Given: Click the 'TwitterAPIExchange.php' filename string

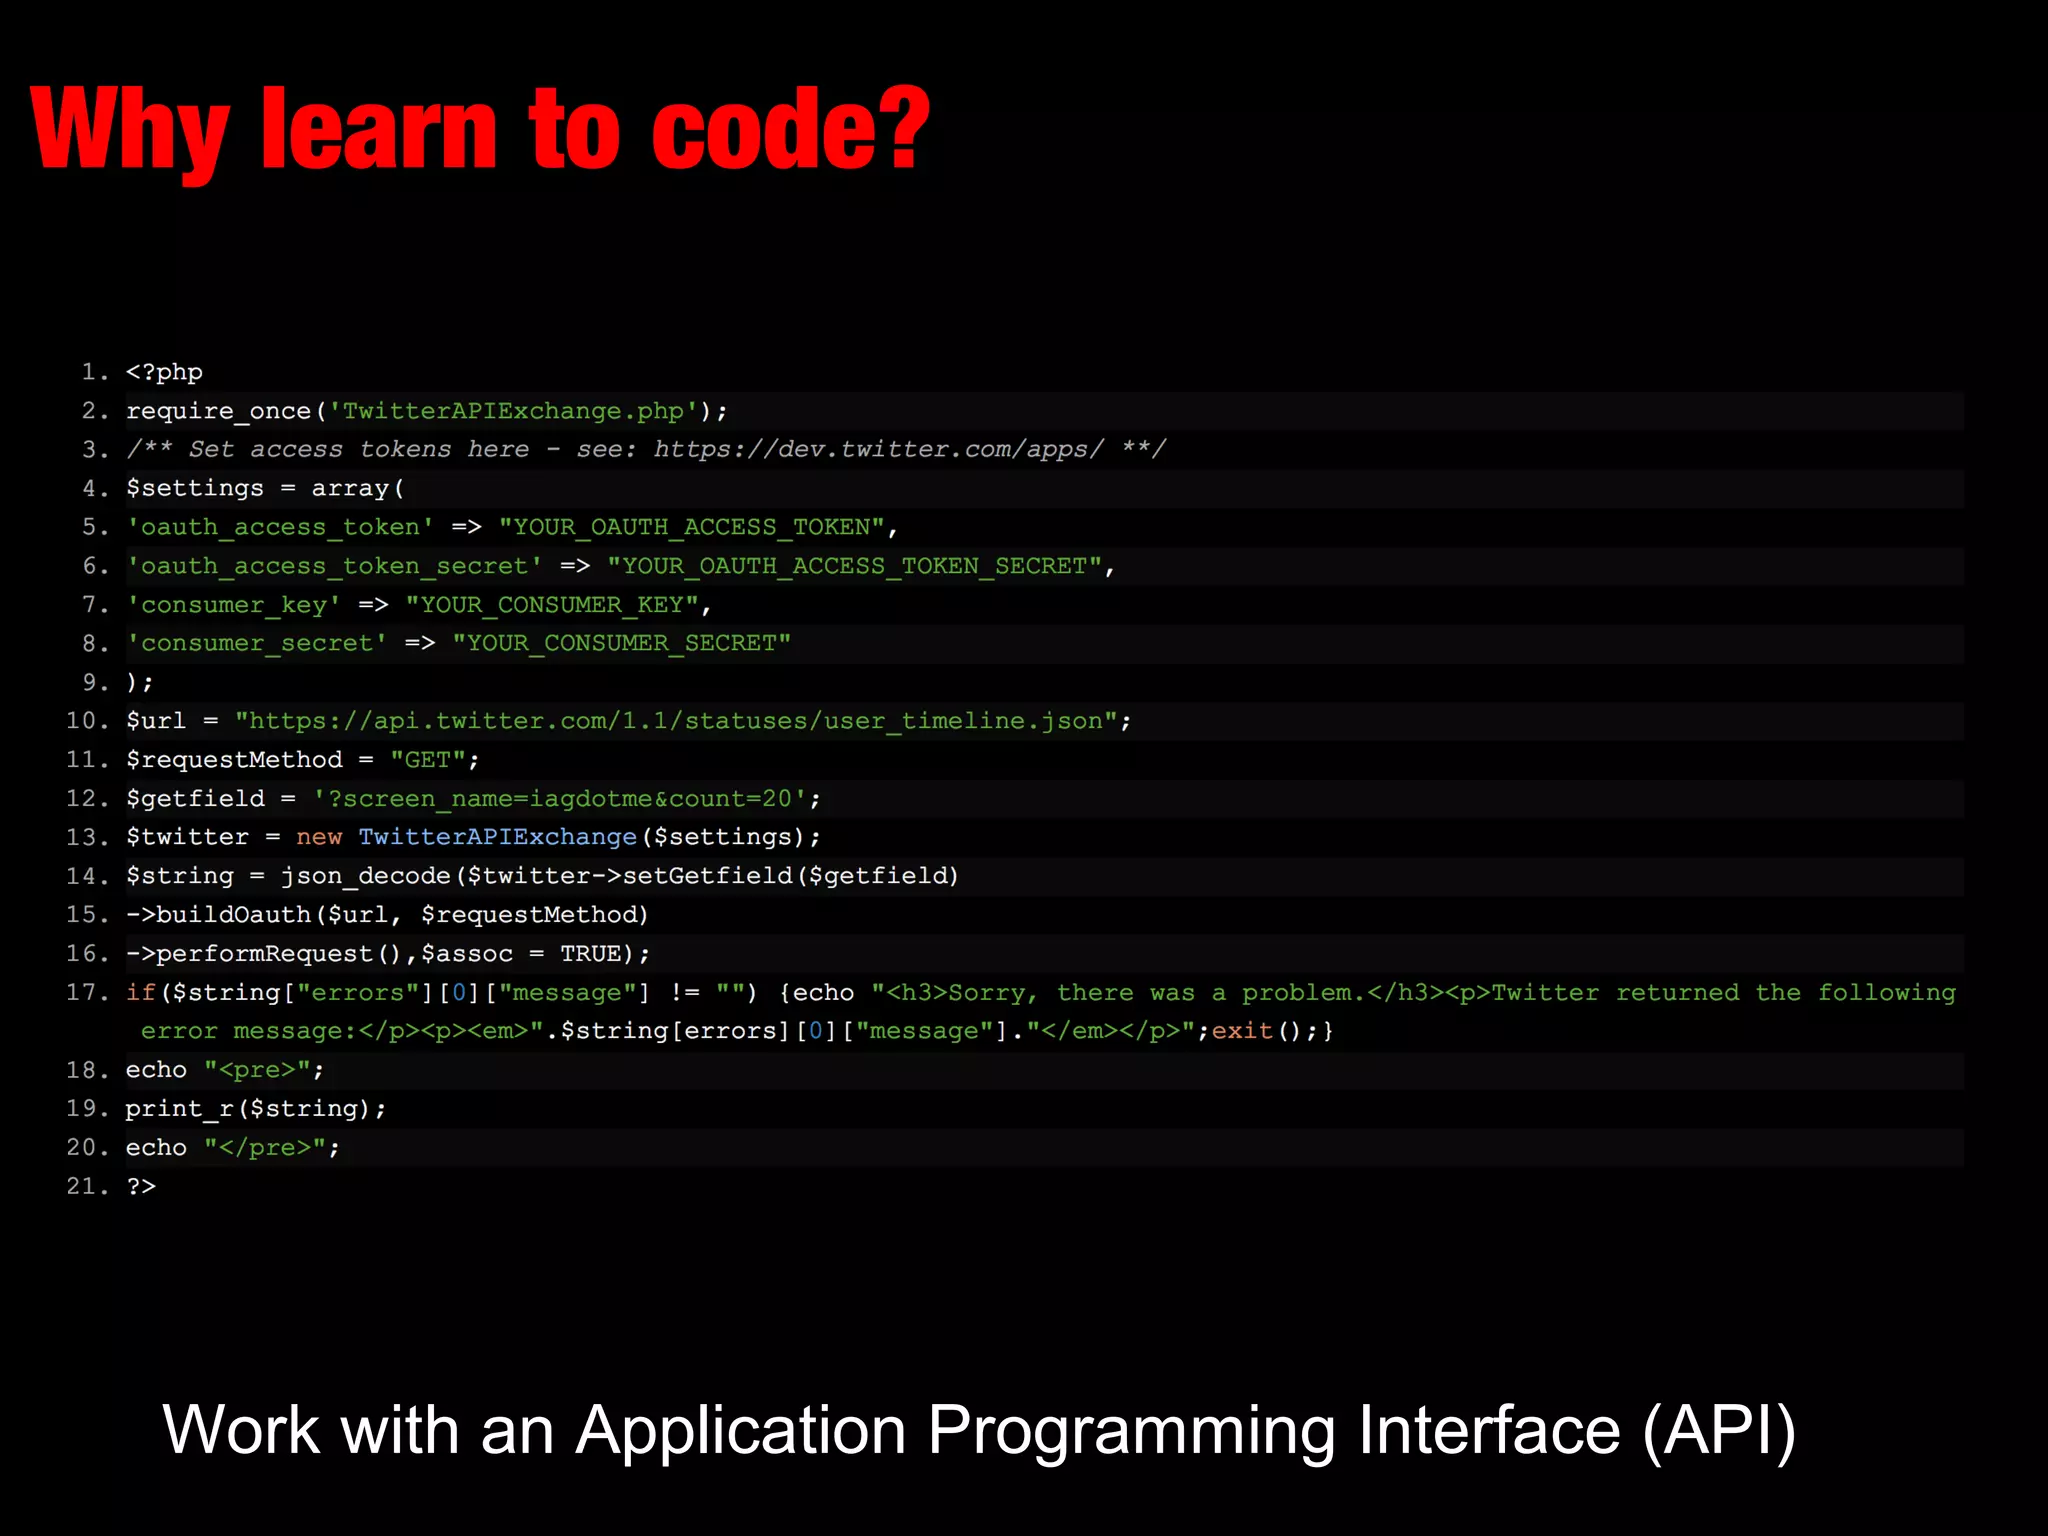Looking at the screenshot, I should pyautogui.click(x=513, y=411).
